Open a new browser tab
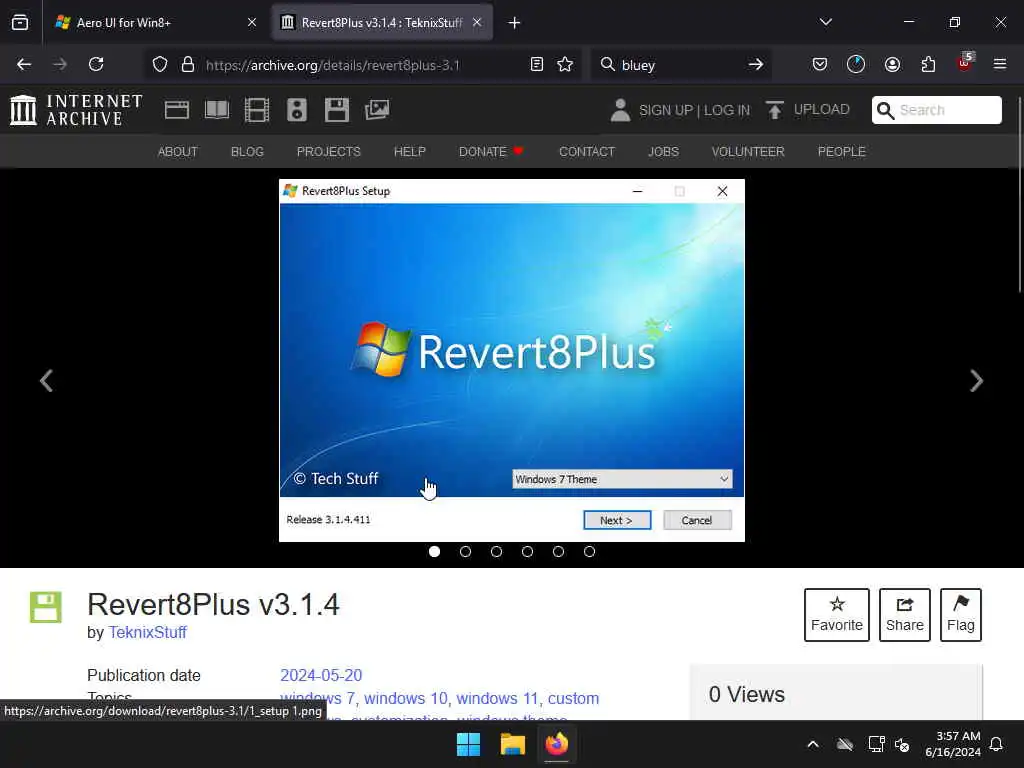Viewport: 1024px width, 768px height. click(x=515, y=23)
